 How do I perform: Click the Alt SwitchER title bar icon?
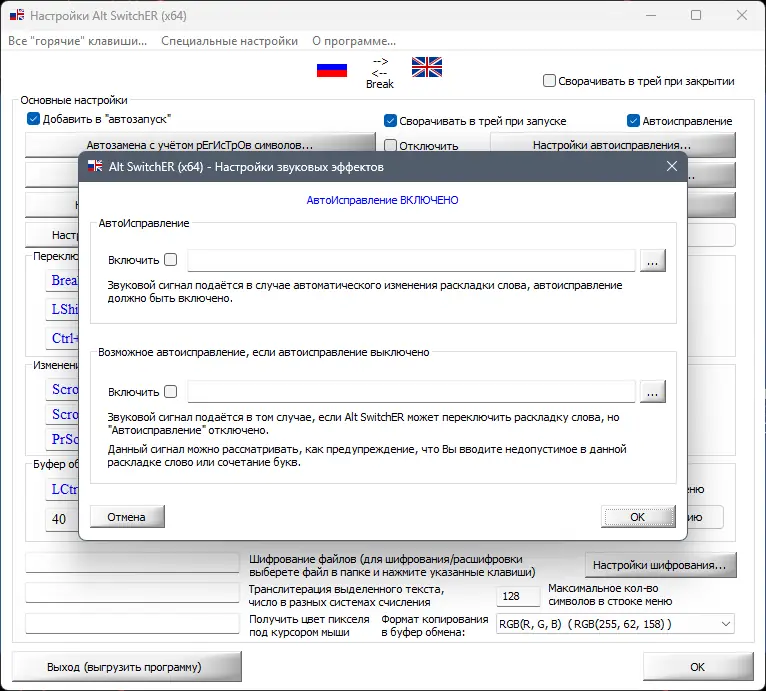[x=17, y=15]
